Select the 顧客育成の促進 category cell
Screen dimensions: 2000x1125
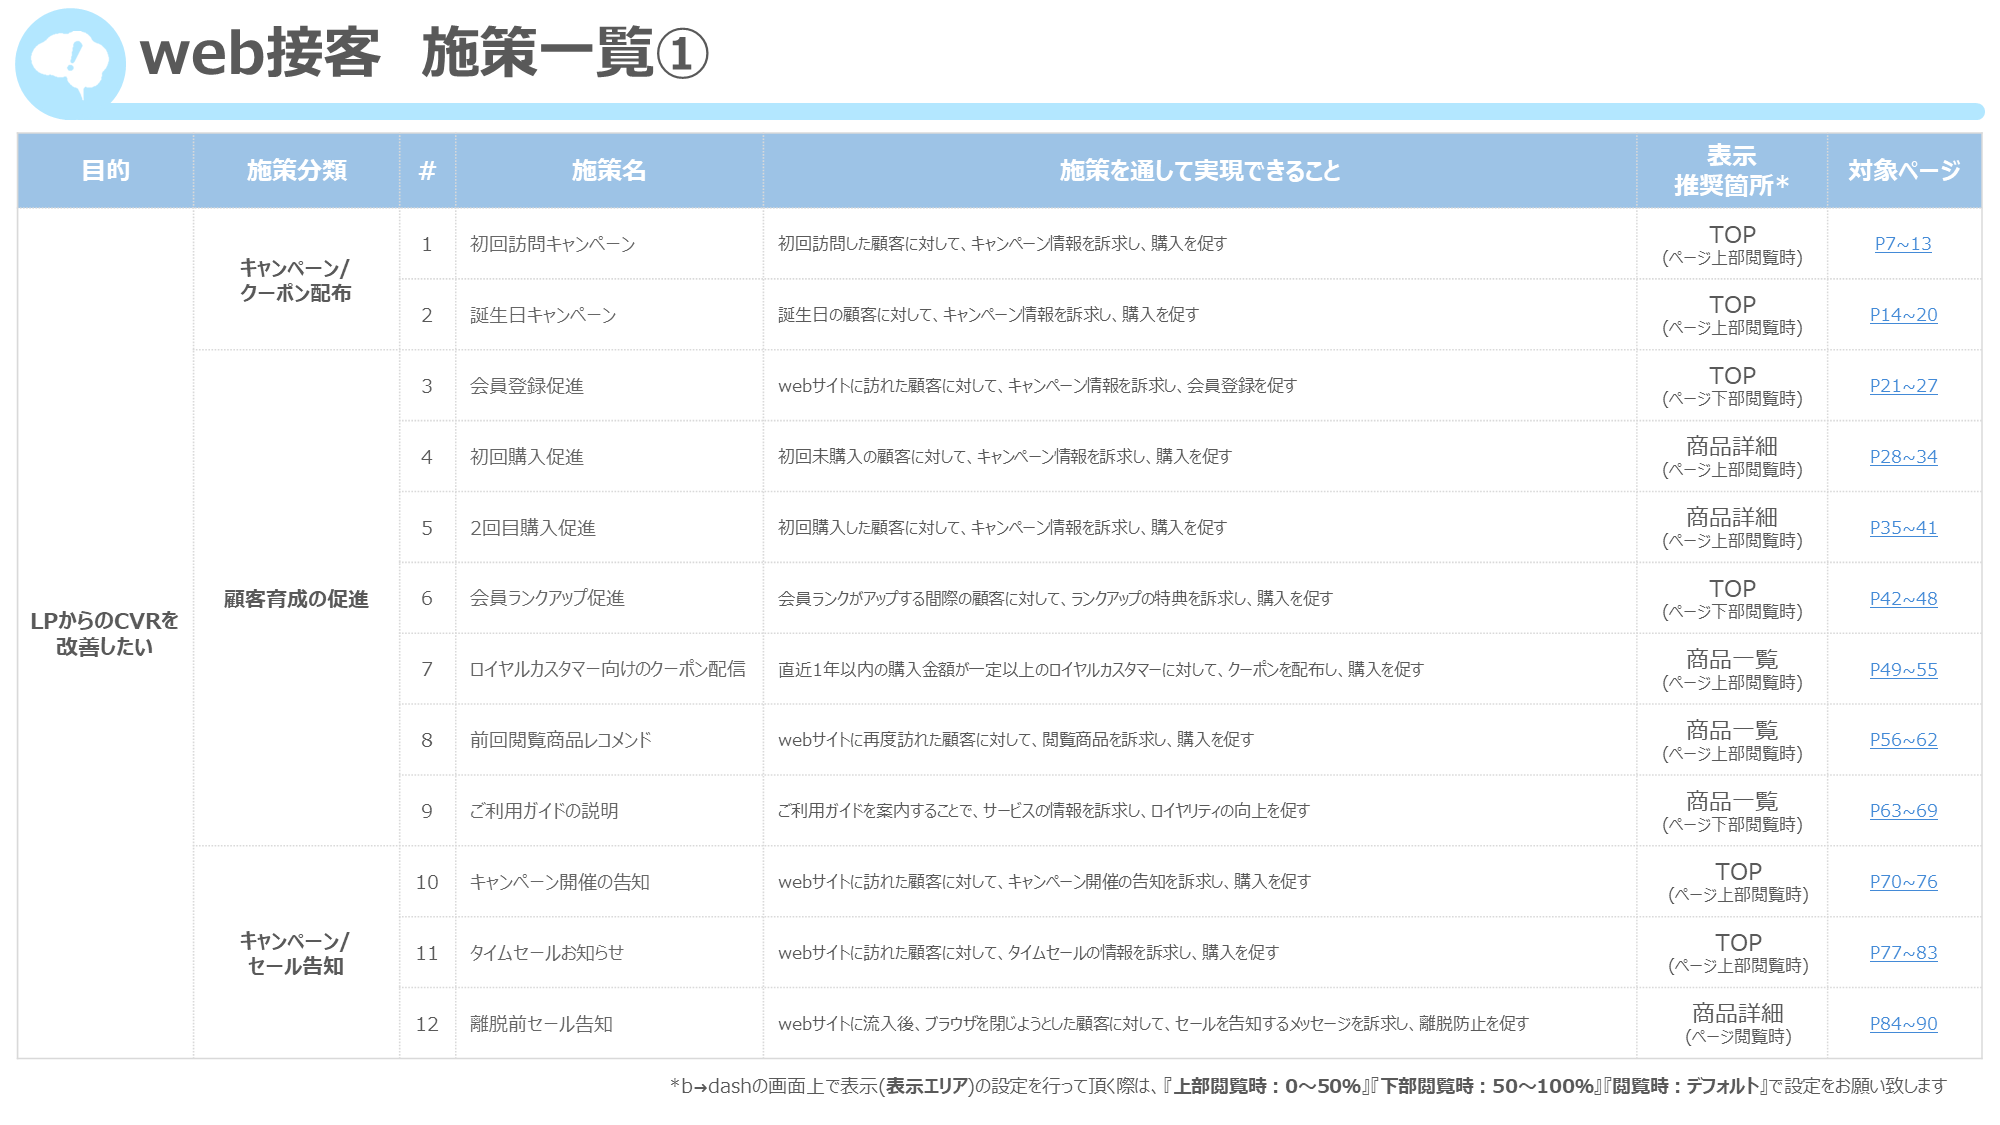click(x=296, y=599)
